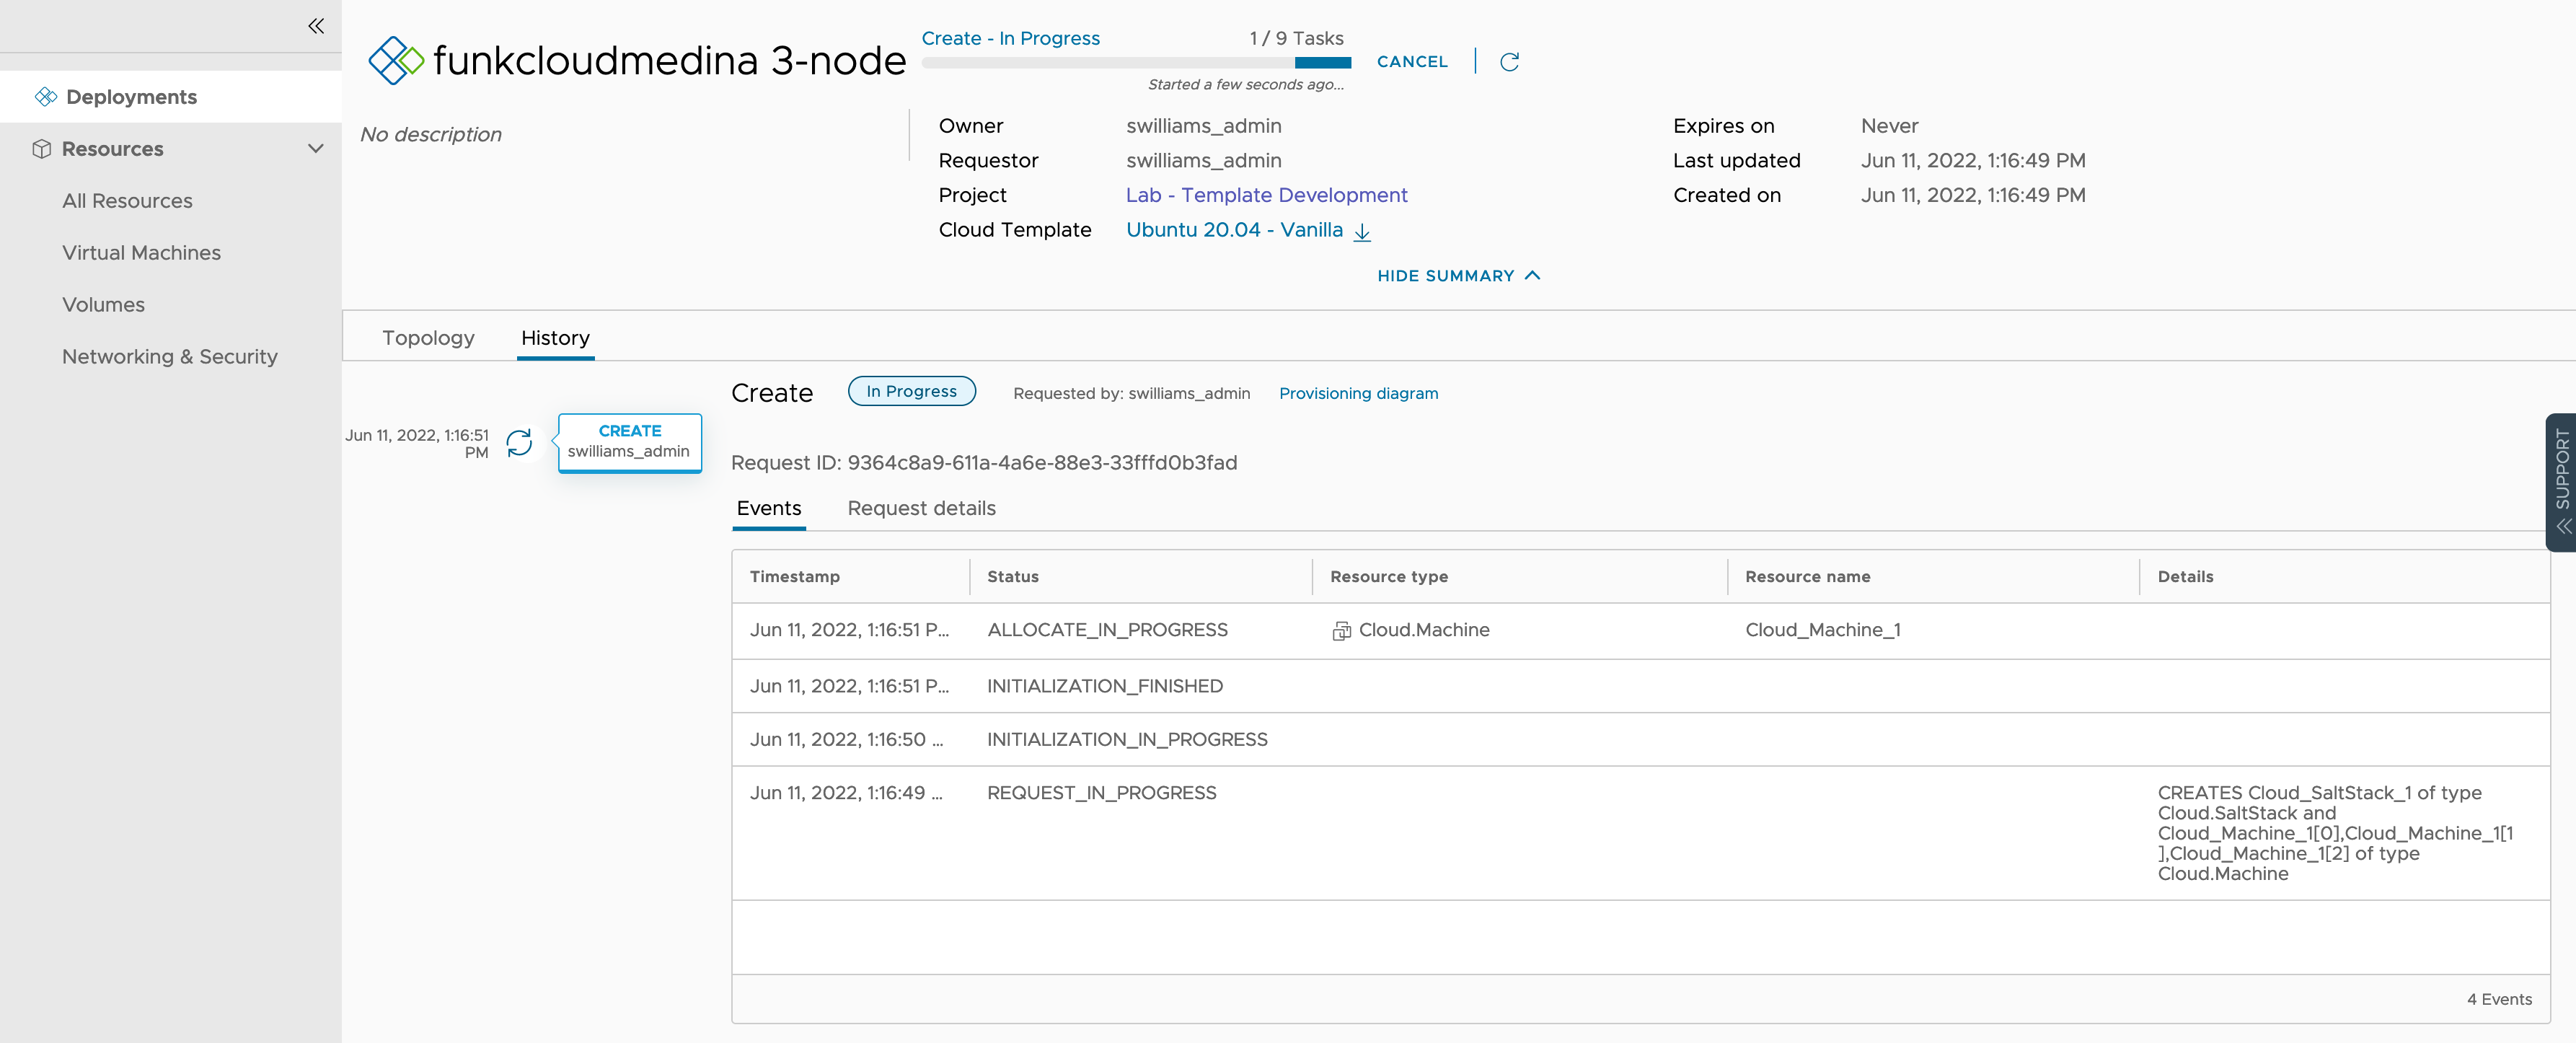Switch to Request details tab
Image resolution: width=2576 pixels, height=1043 pixels.
coord(921,508)
